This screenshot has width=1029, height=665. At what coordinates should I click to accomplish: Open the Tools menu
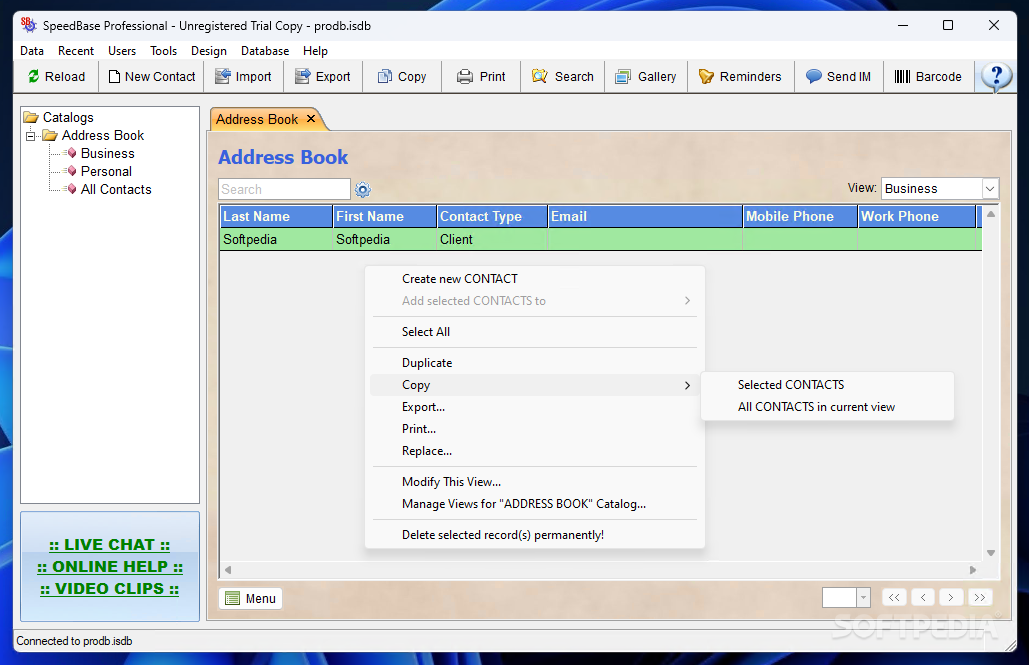[163, 51]
